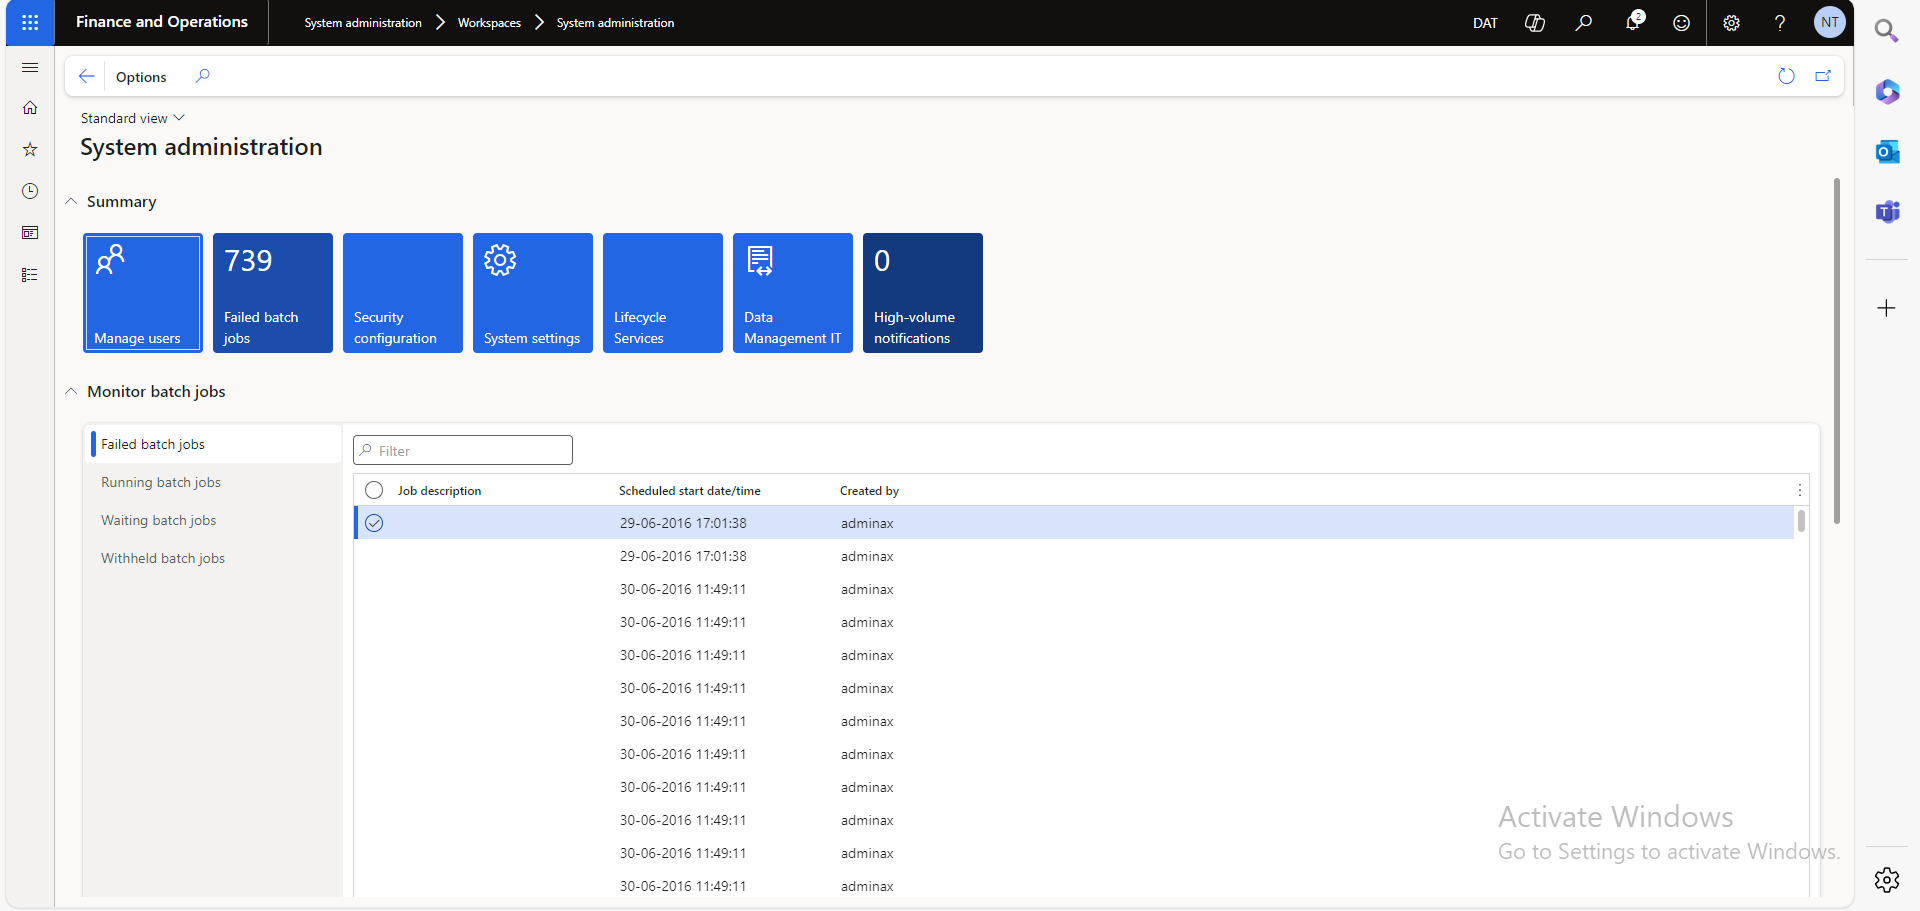This screenshot has width=1920, height=911.
Task: Open the Standard view dropdown
Action: 132,118
